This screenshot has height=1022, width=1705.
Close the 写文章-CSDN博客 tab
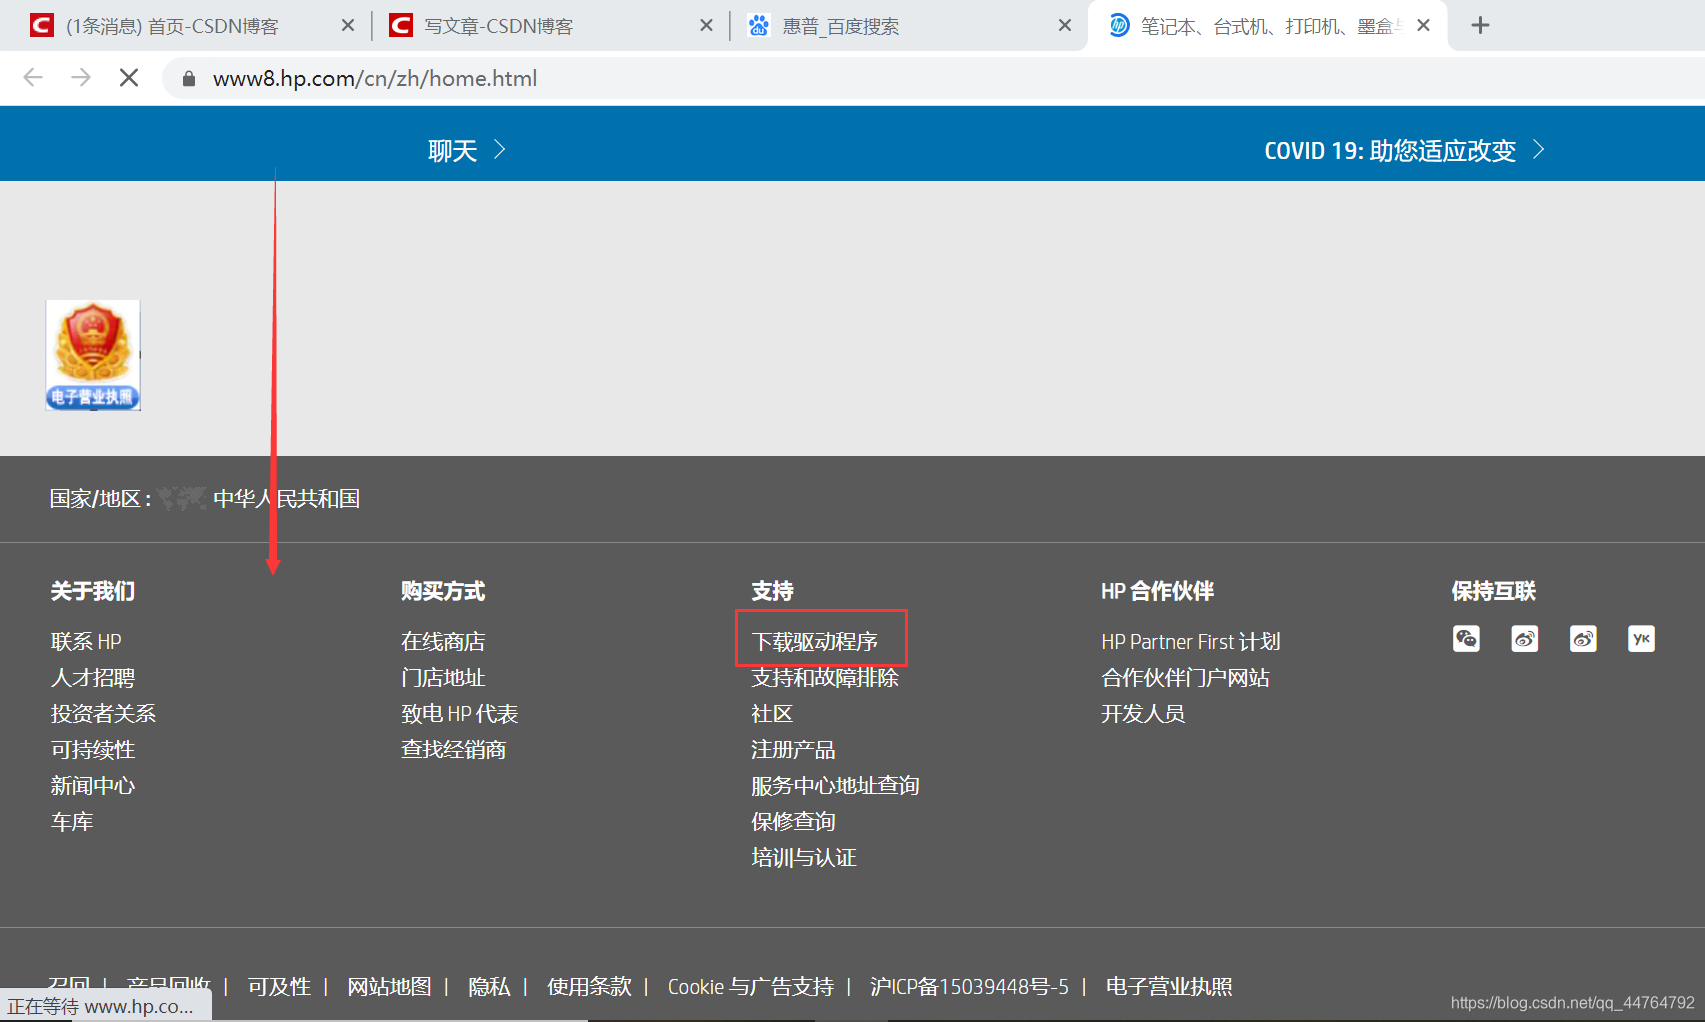pos(707,25)
